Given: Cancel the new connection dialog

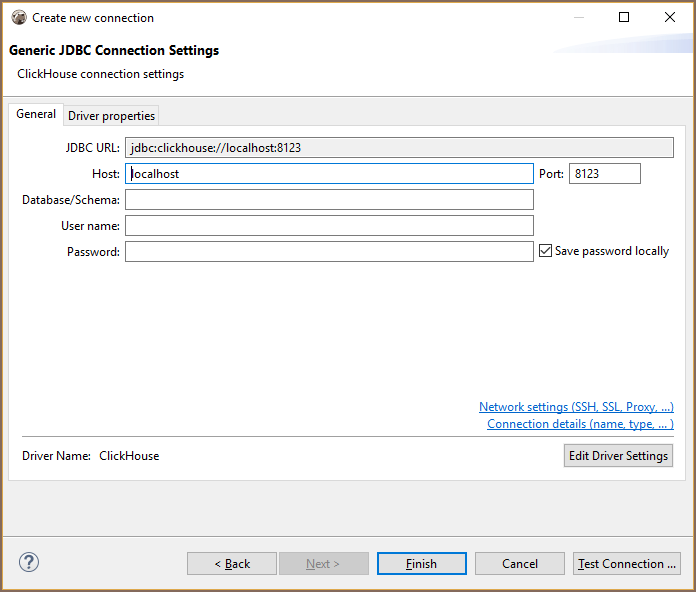Looking at the screenshot, I should coord(520,564).
